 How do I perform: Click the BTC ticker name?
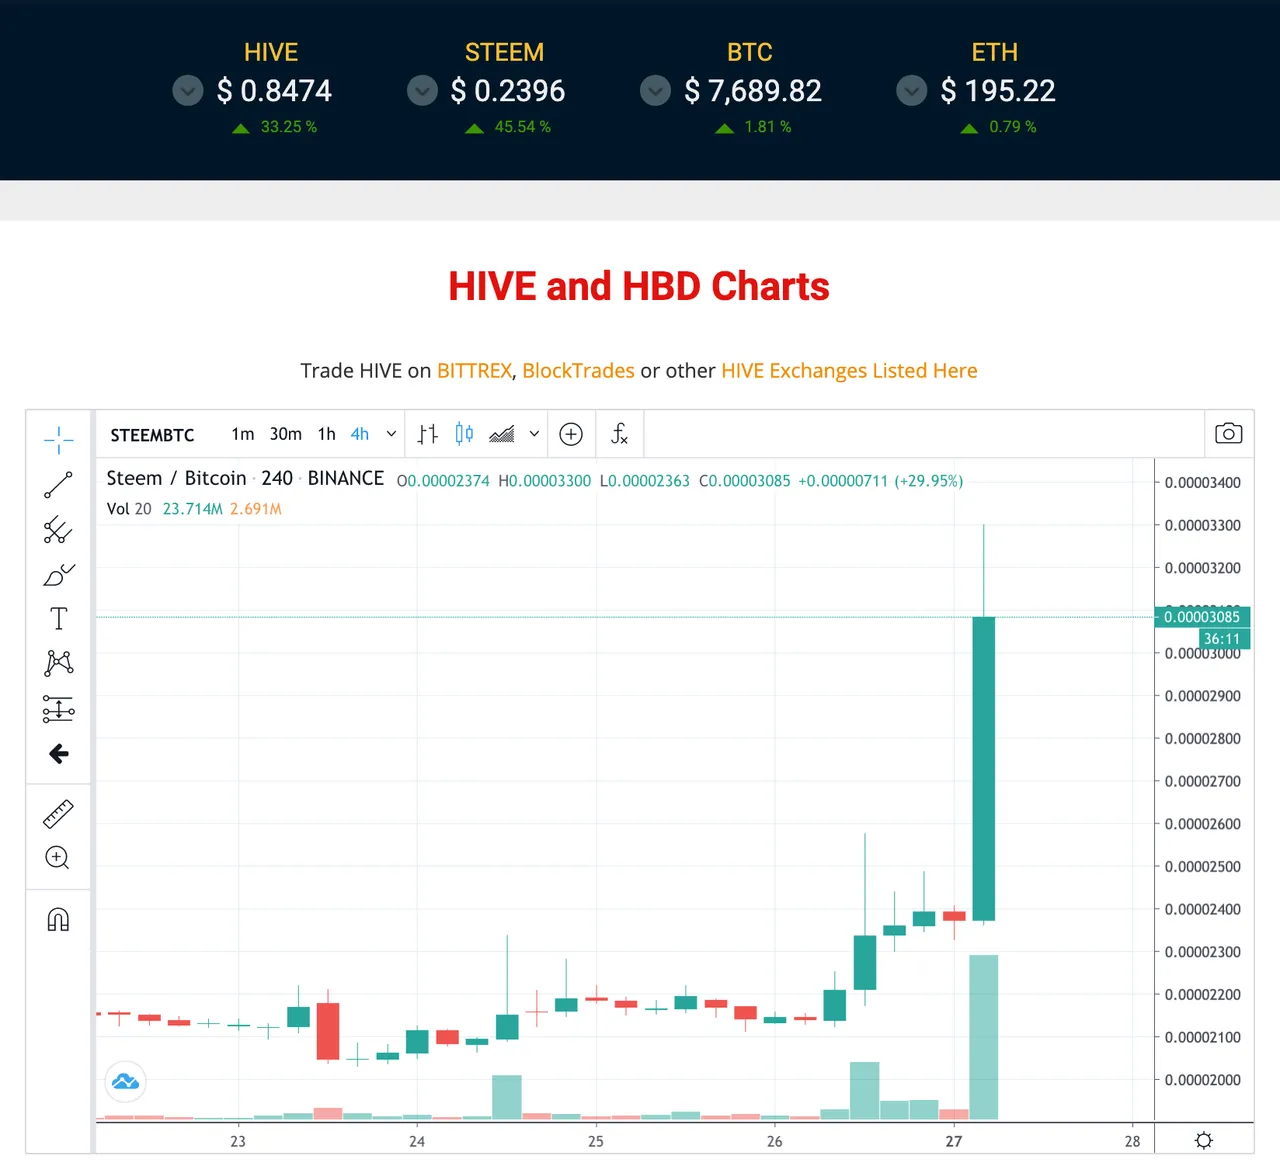point(750,52)
